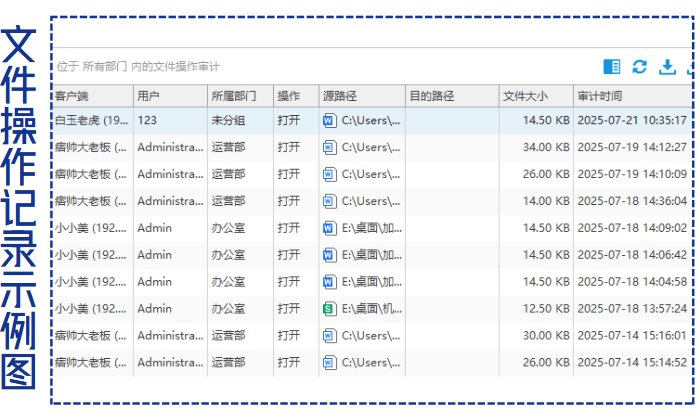Viewport: 700px width, 419px height.
Task: Click Word file icon in 34.00 KB row
Action: [x=329, y=147]
